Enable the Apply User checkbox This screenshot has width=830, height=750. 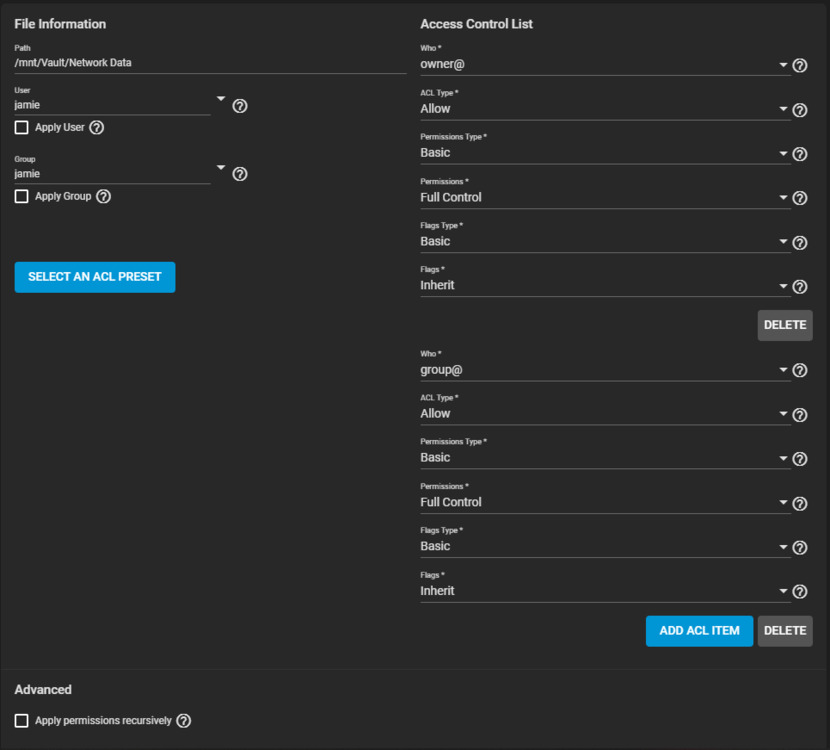click(22, 128)
